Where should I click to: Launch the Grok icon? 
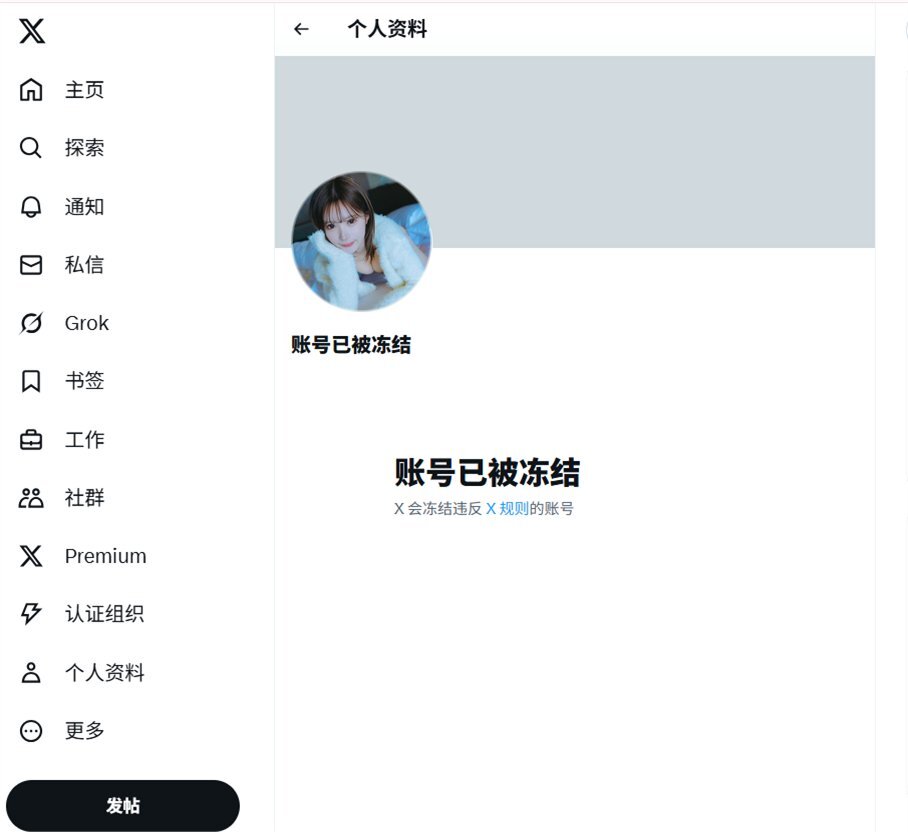click(31, 323)
